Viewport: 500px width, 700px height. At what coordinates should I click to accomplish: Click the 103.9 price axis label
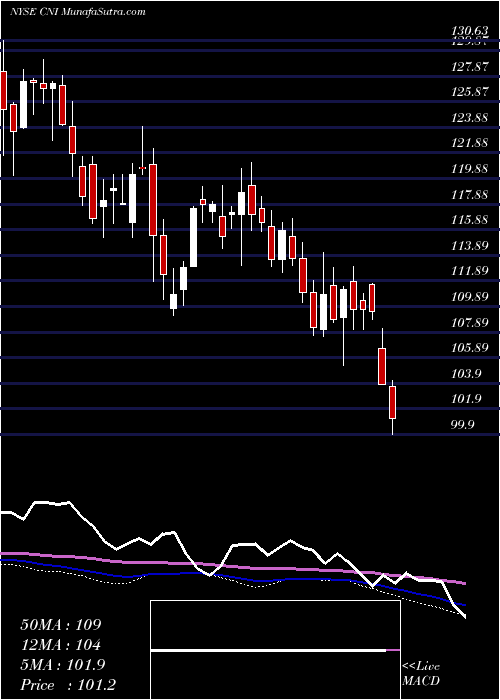coord(466,373)
